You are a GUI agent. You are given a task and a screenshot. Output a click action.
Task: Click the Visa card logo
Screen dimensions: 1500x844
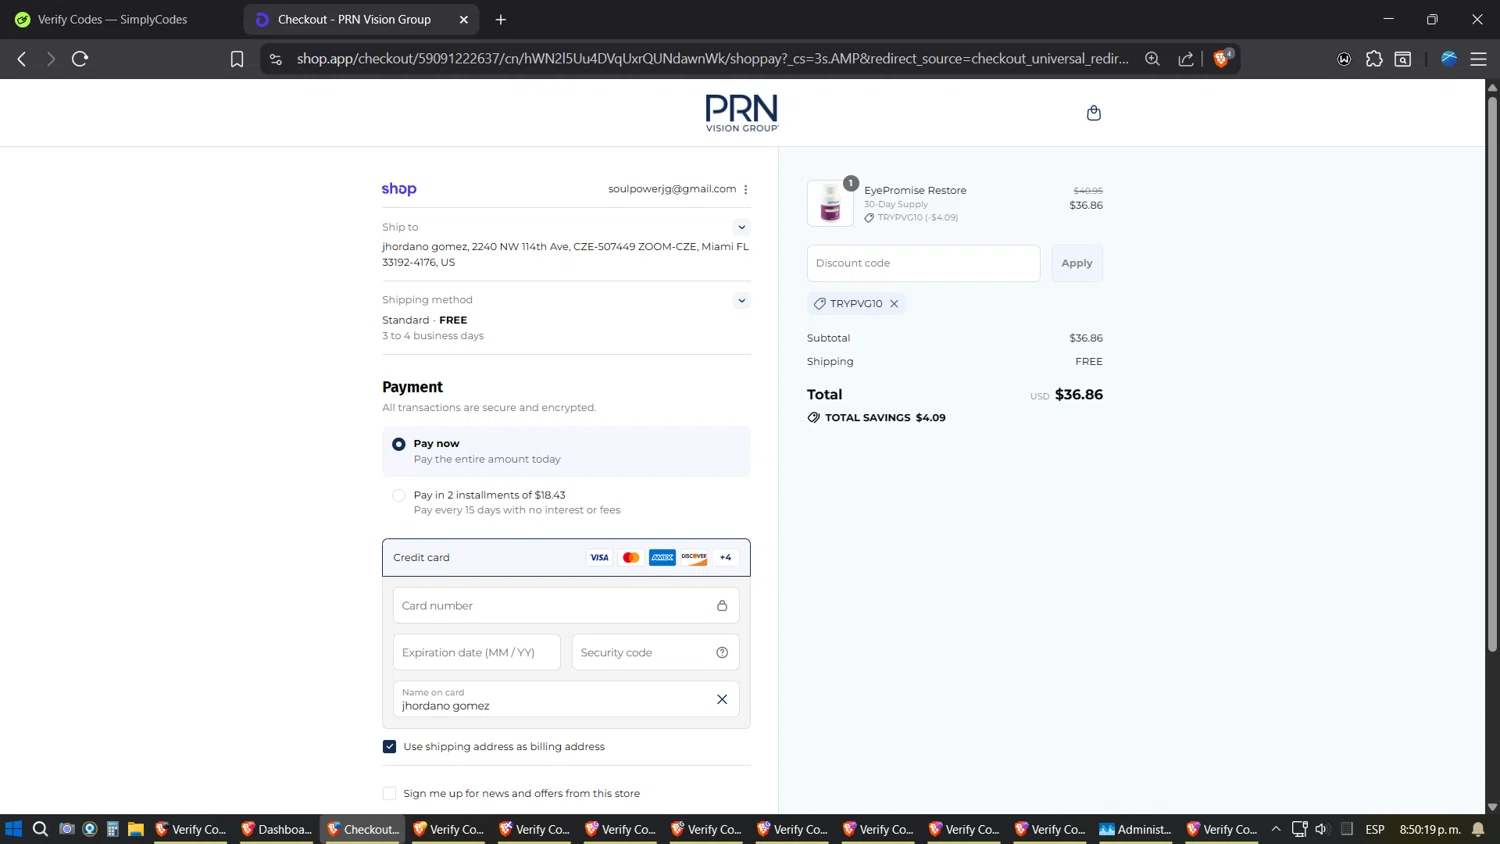[599, 558]
